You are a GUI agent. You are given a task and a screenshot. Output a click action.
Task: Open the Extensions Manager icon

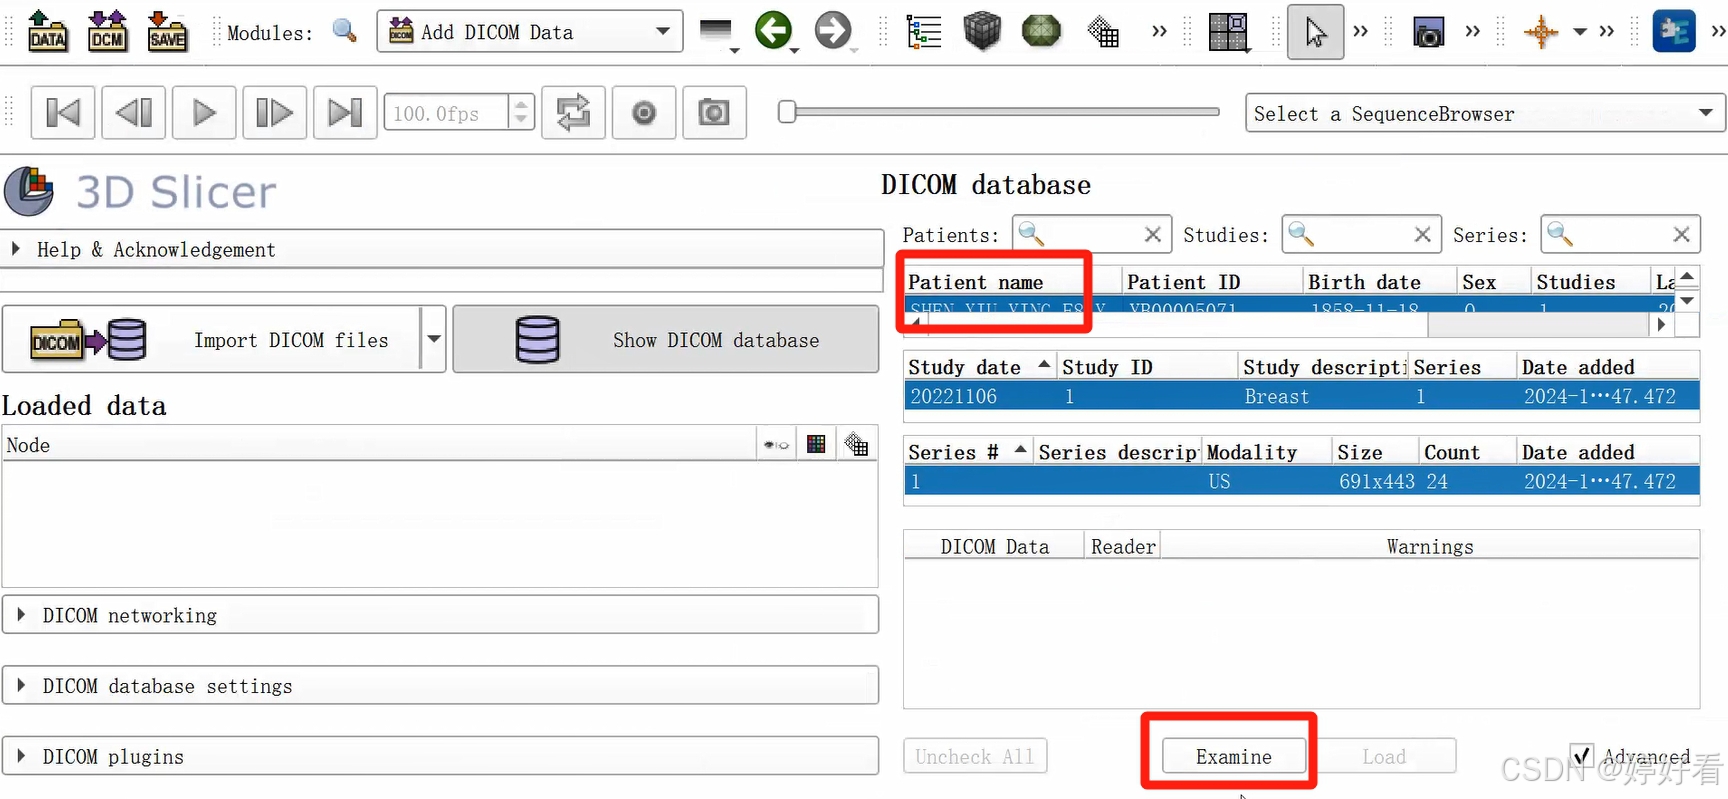(1674, 31)
